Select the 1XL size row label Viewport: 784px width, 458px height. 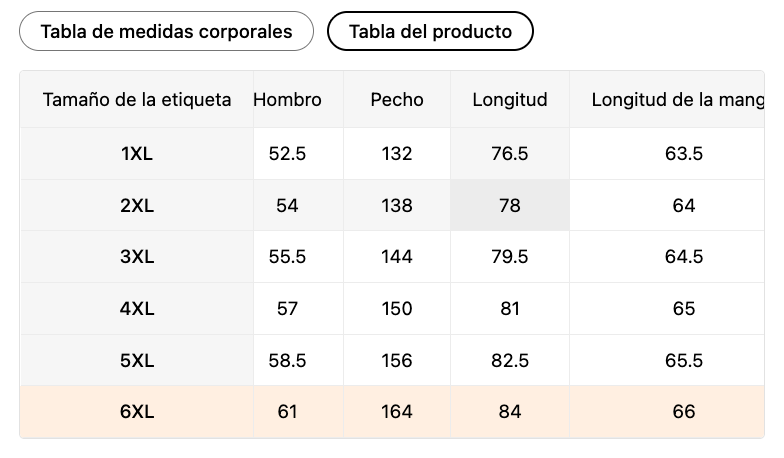137,154
